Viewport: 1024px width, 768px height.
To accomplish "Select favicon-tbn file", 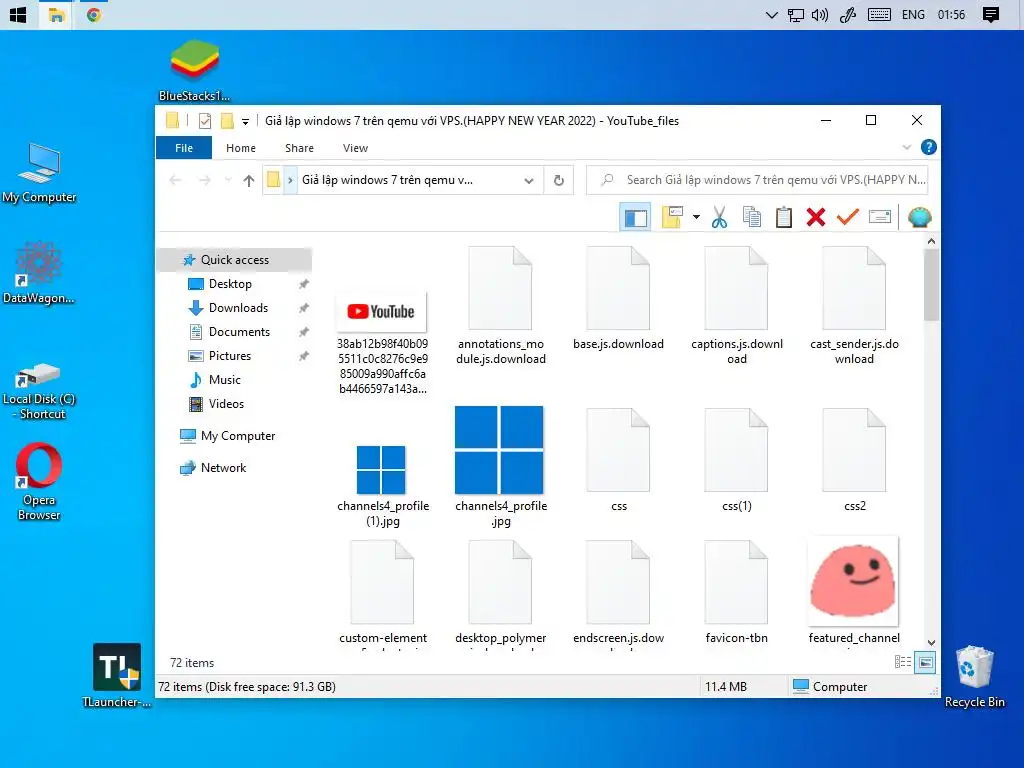I will coord(736,593).
